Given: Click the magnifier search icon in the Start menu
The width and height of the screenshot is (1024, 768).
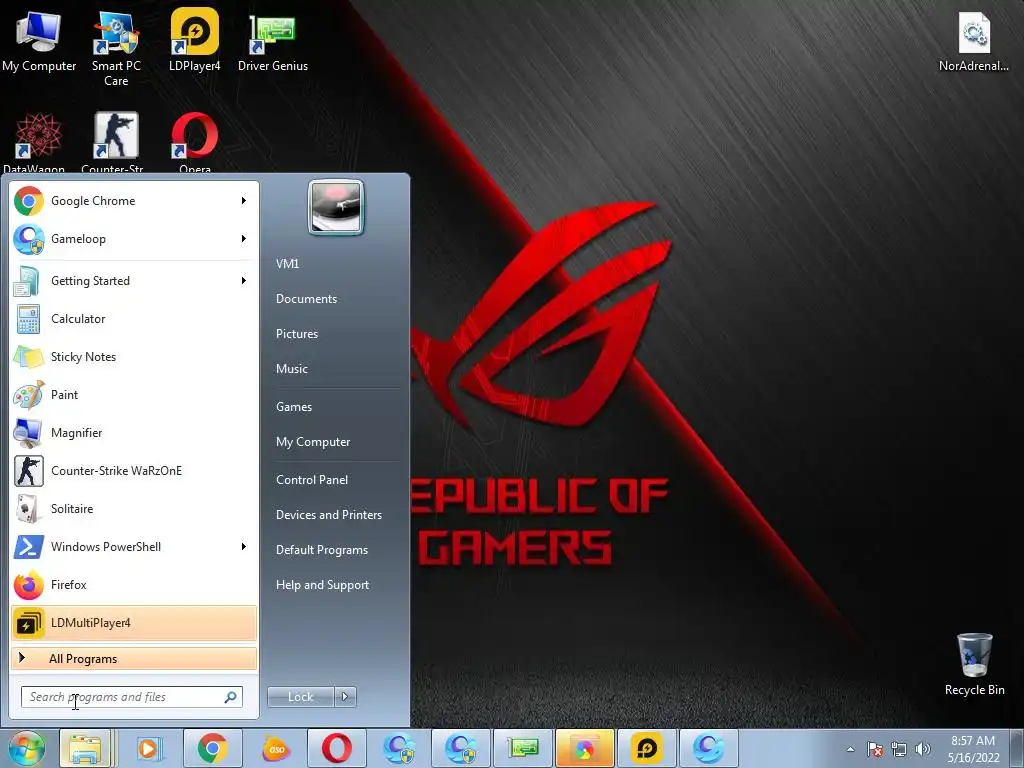Looking at the screenshot, I should (x=231, y=697).
